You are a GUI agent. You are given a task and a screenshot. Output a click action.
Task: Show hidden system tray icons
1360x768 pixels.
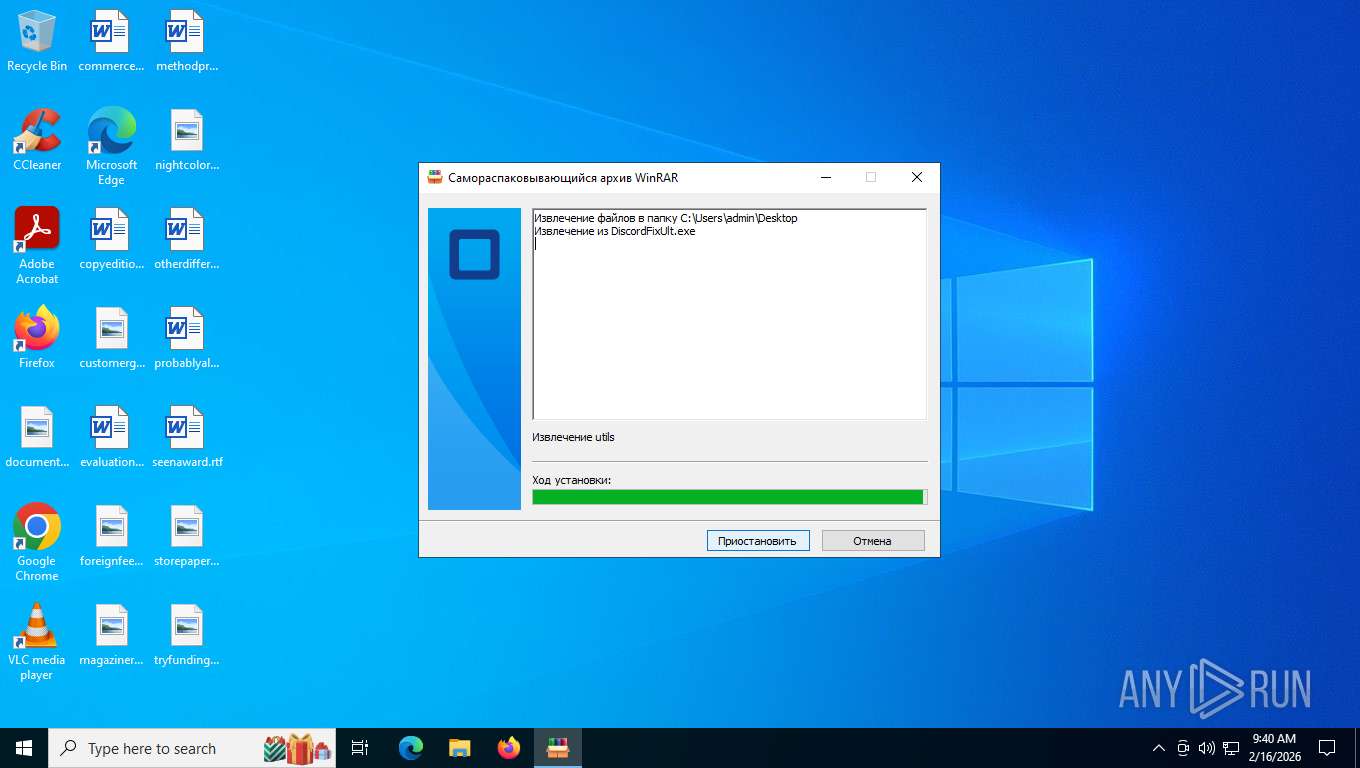click(x=1159, y=748)
